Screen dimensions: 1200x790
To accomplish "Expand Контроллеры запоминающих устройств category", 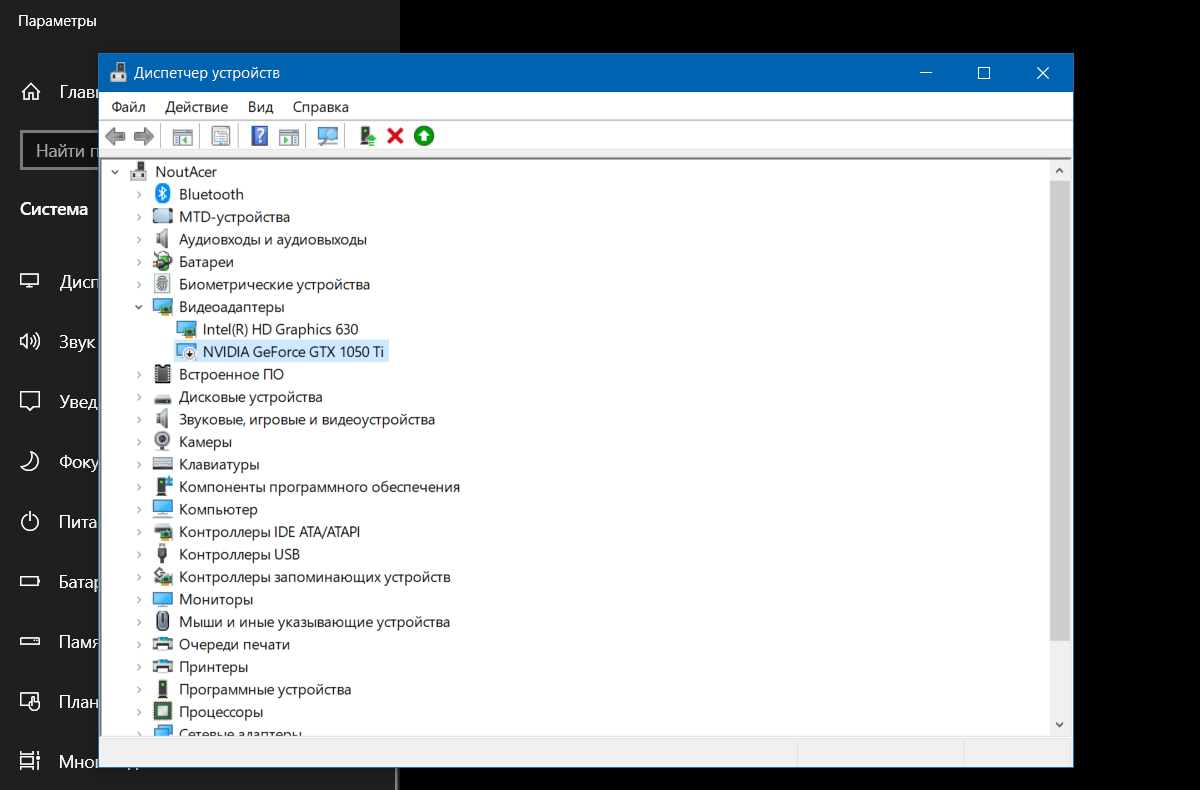I will [139, 577].
